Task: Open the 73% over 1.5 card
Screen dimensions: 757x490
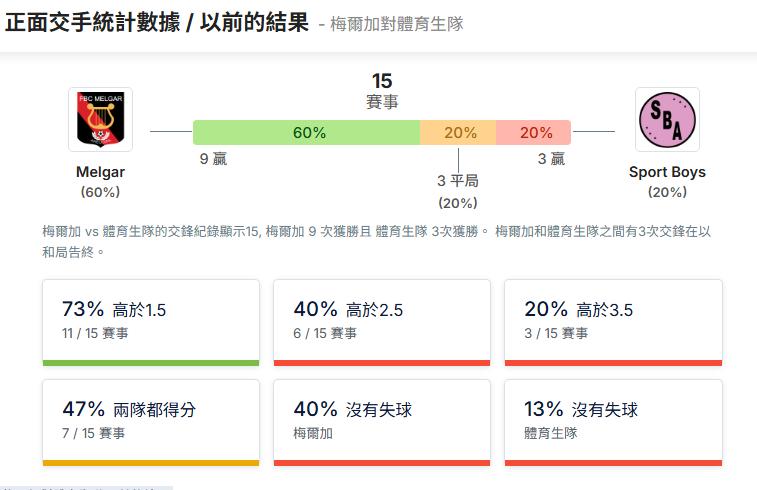Action: click(x=151, y=322)
